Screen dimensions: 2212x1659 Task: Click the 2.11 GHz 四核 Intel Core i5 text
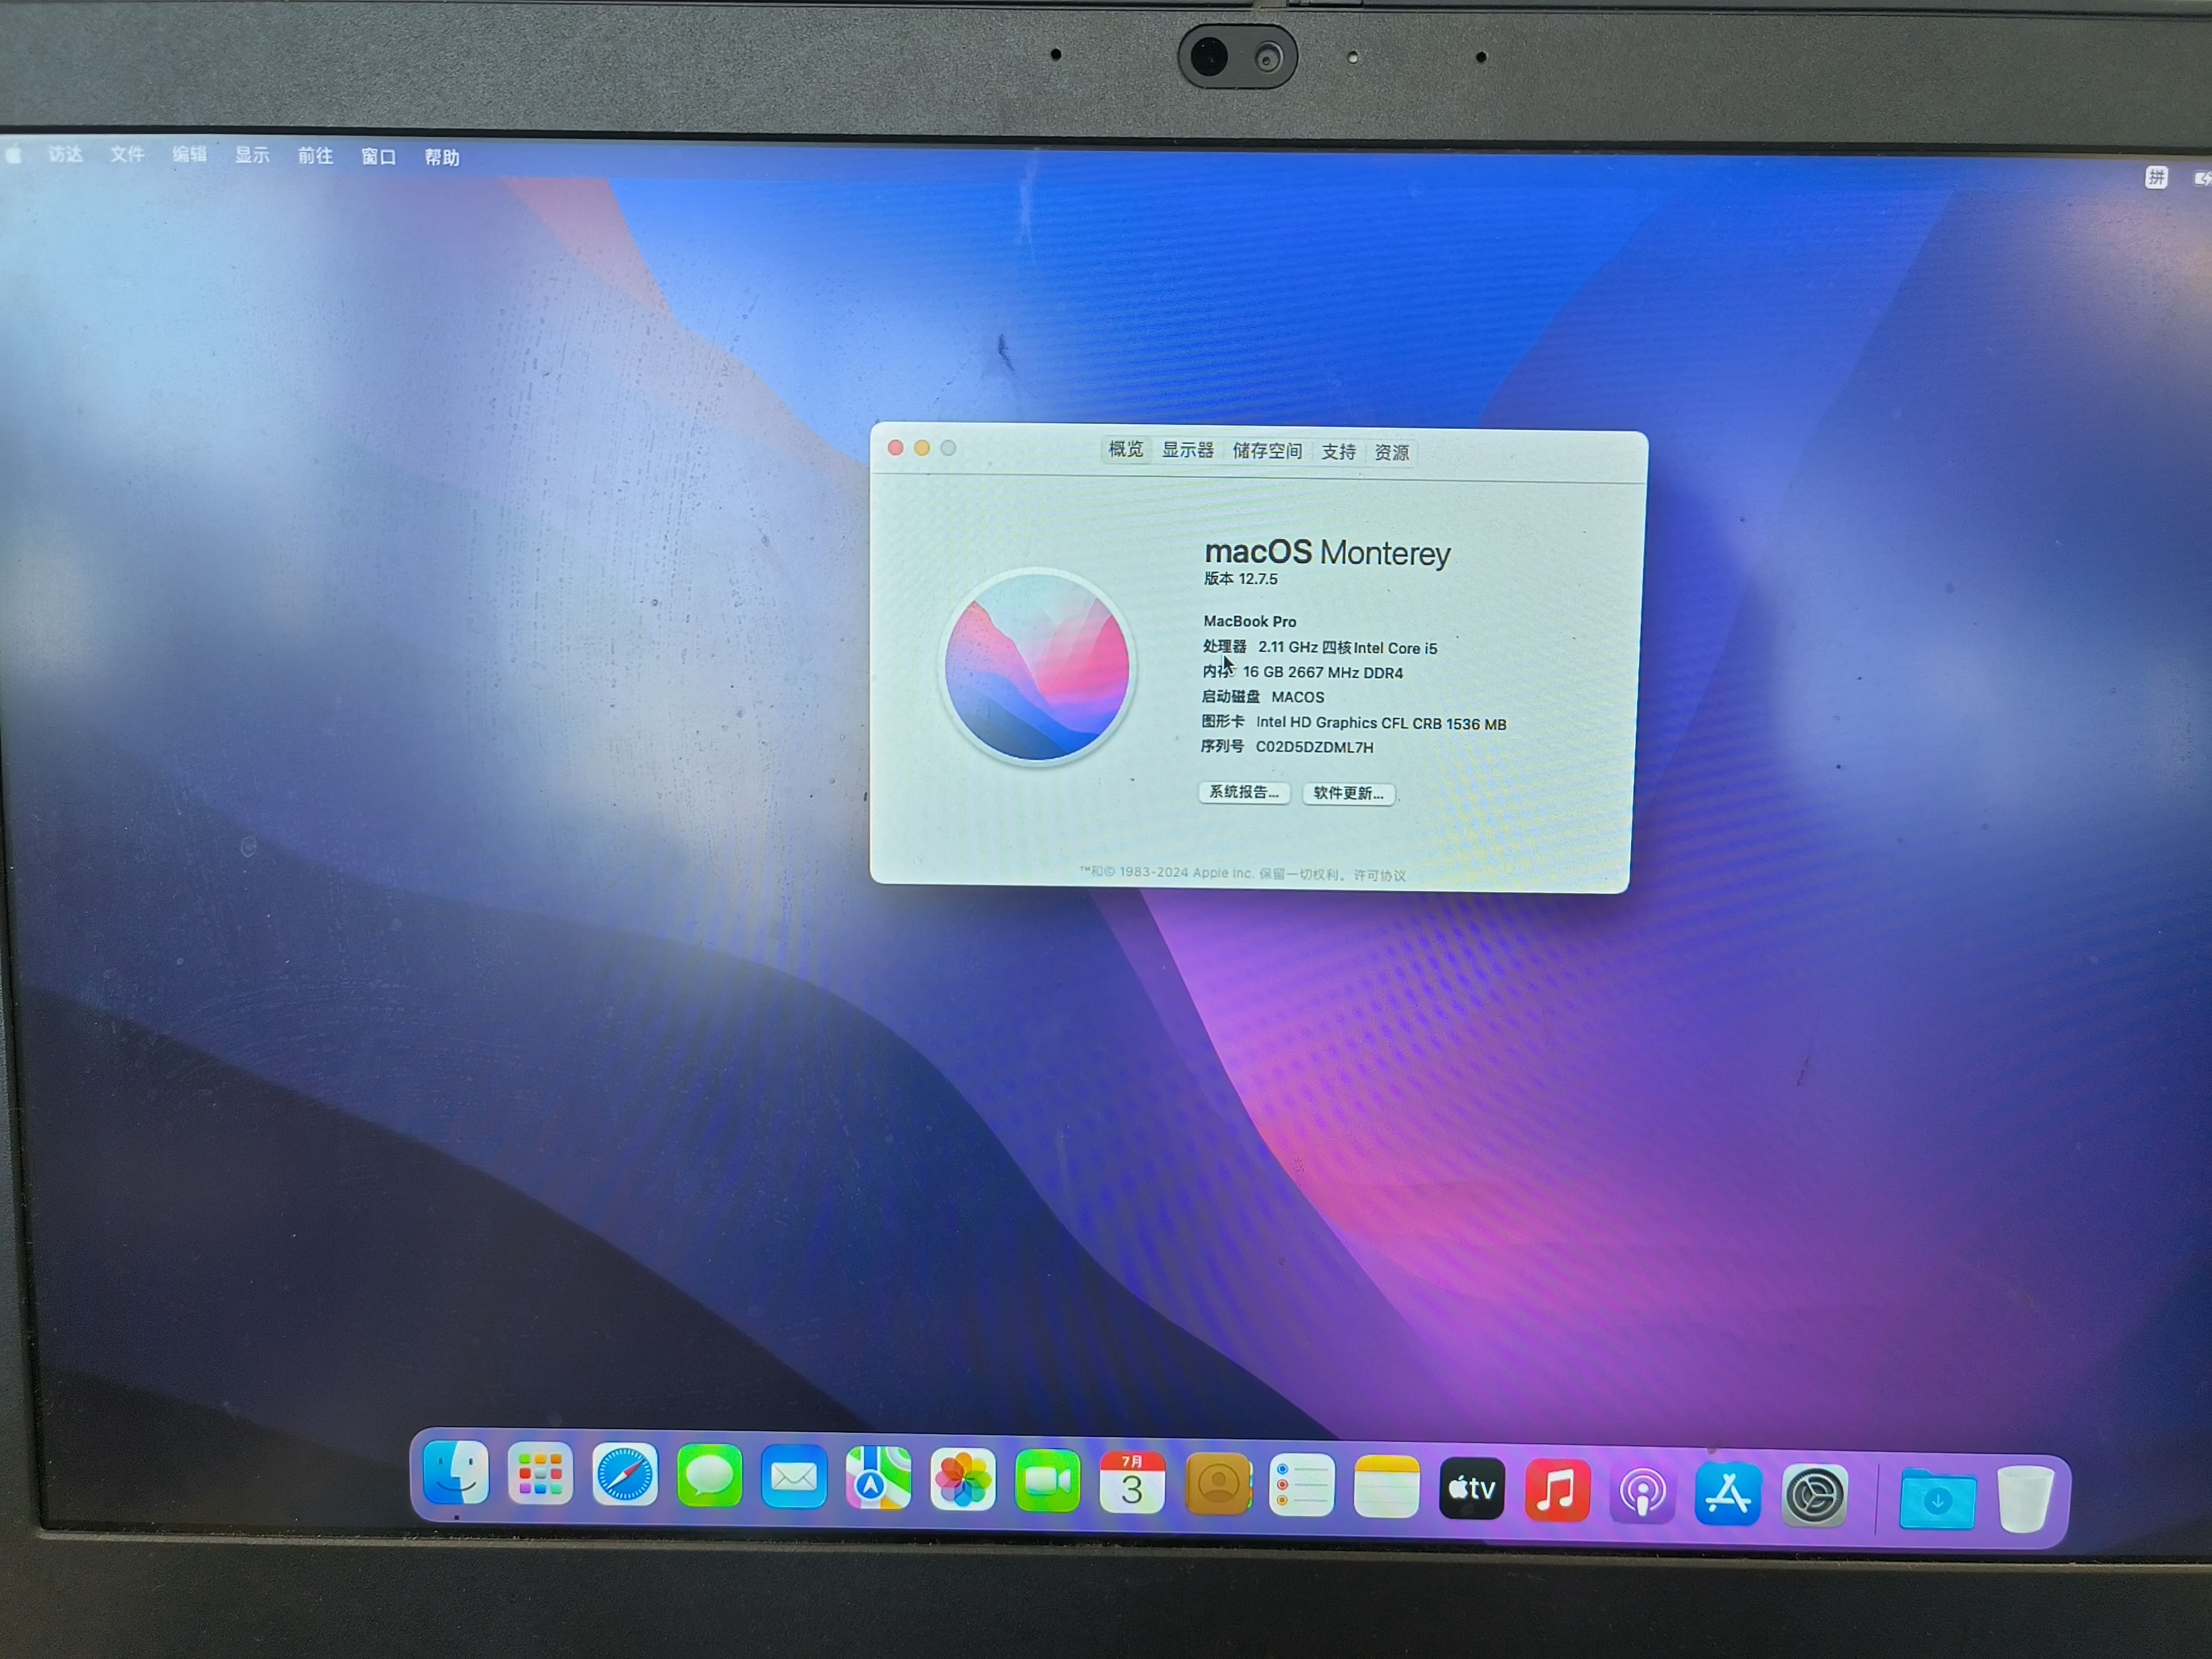(1347, 648)
